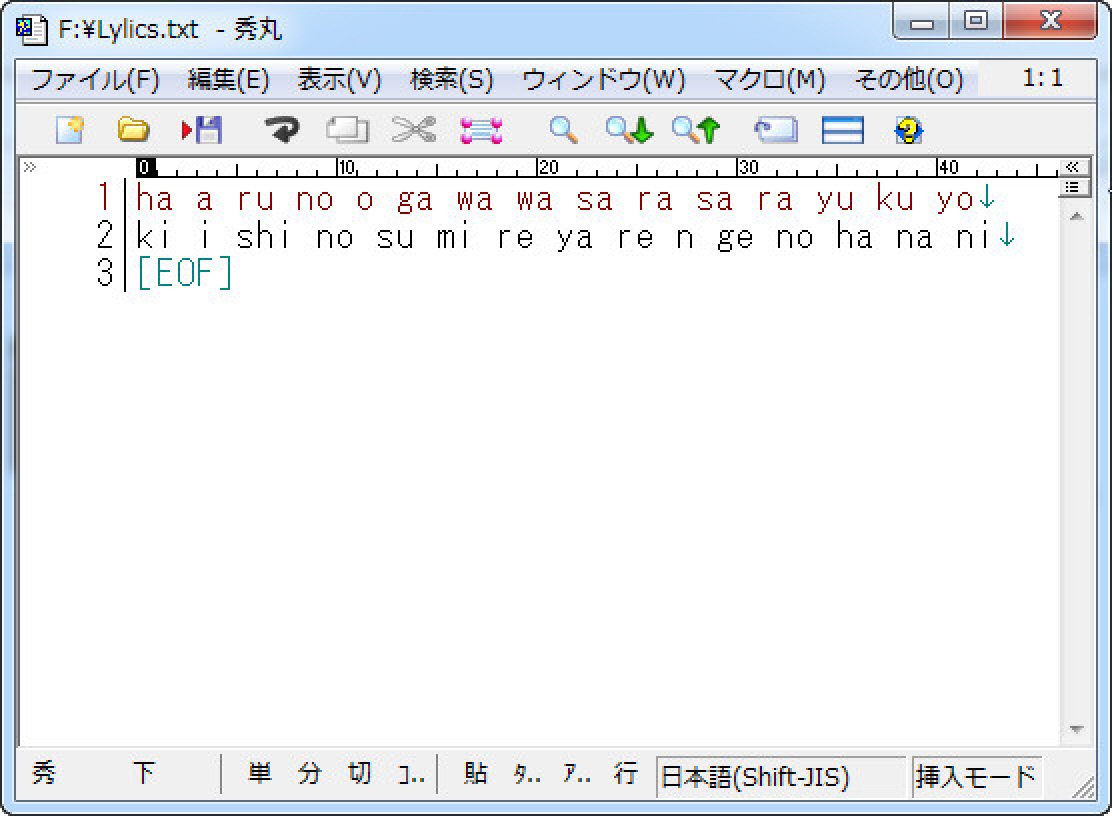The height and width of the screenshot is (816, 1112).
Task: Click the pink-dotted select icon
Action: (x=482, y=130)
